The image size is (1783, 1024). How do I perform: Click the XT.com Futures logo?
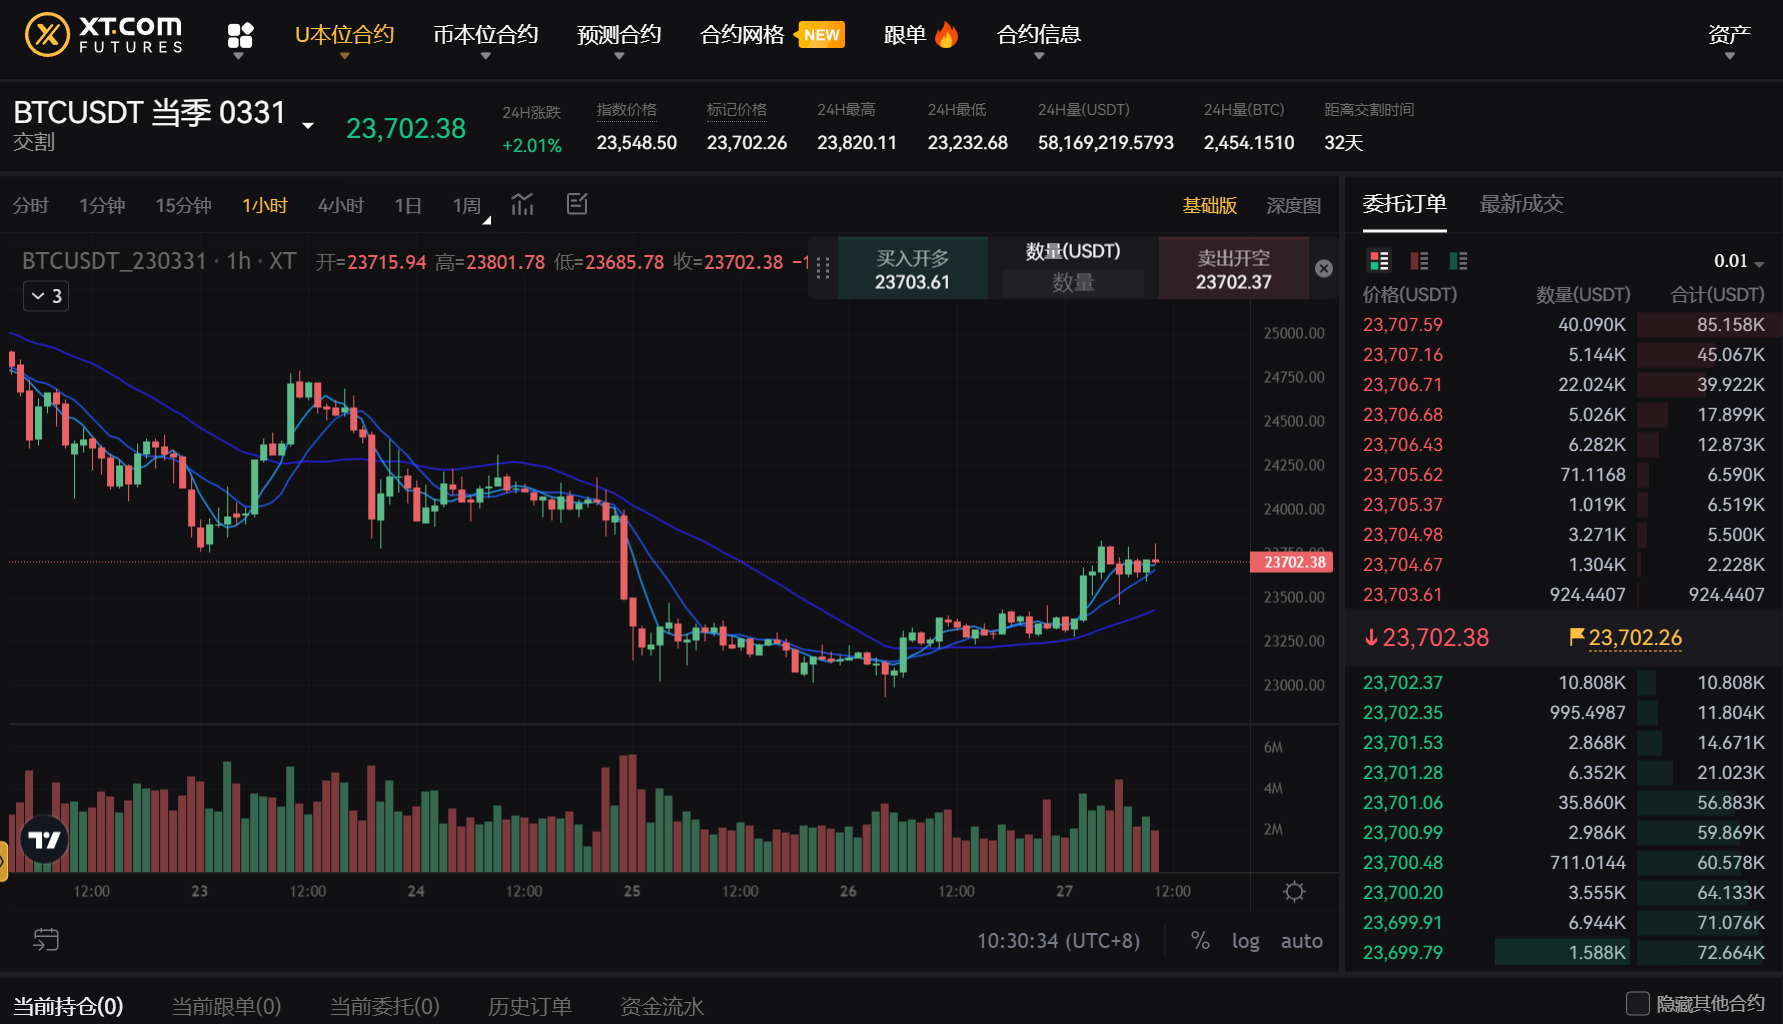(104, 35)
